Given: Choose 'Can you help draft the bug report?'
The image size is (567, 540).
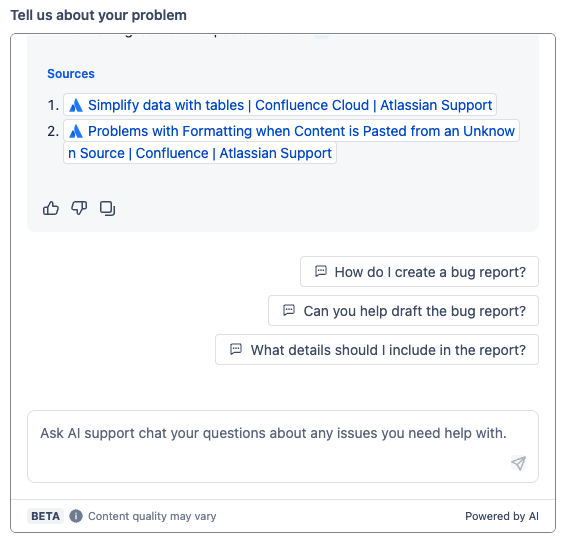Looking at the screenshot, I should (403, 311).
